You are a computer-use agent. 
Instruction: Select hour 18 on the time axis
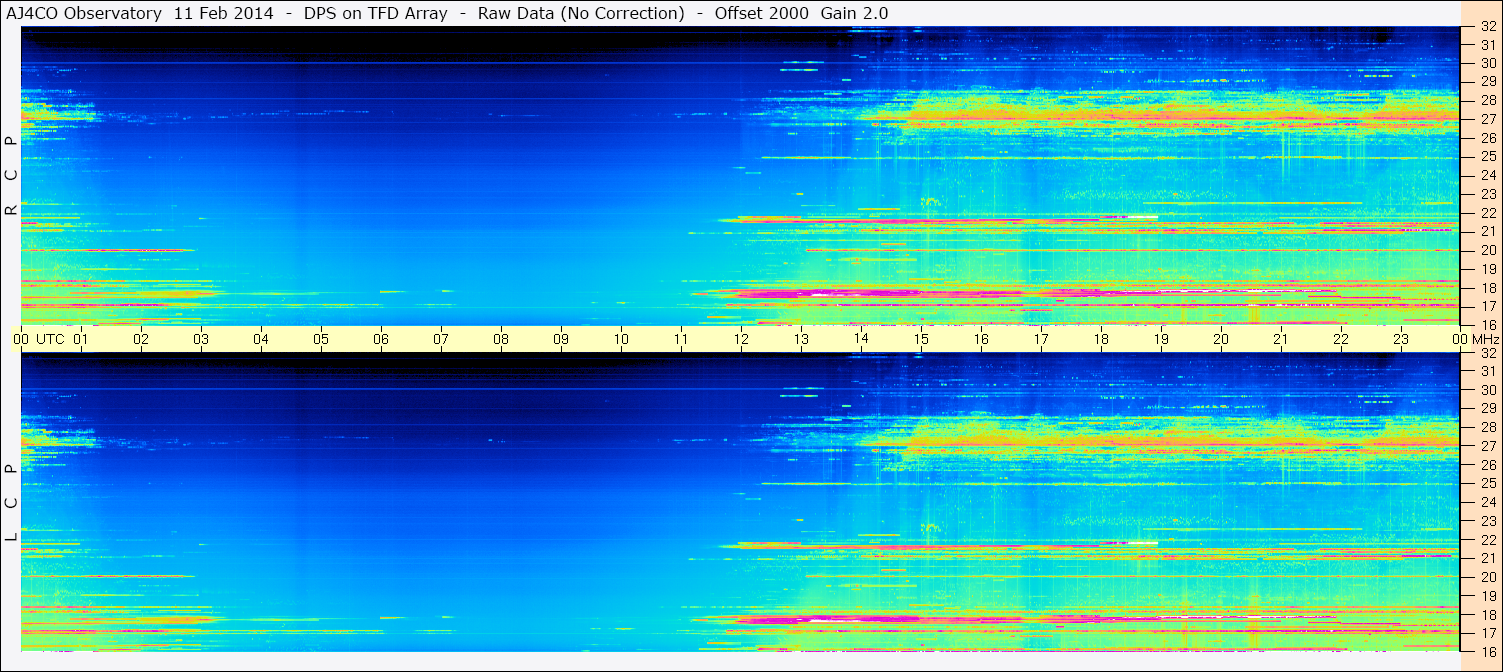tap(1101, 339)
